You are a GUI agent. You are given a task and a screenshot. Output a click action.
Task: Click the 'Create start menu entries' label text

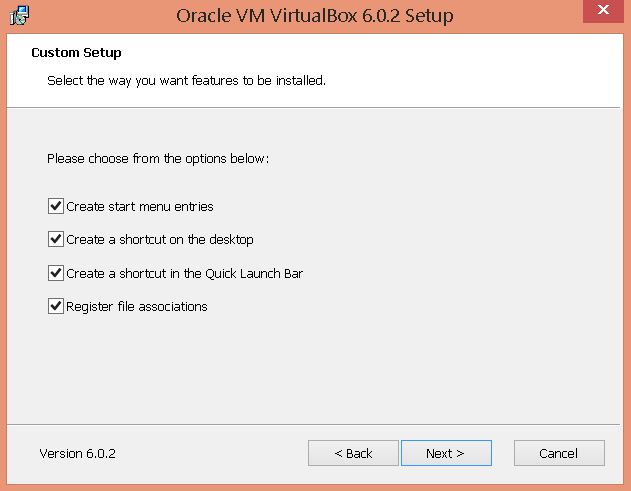point(140,207)
